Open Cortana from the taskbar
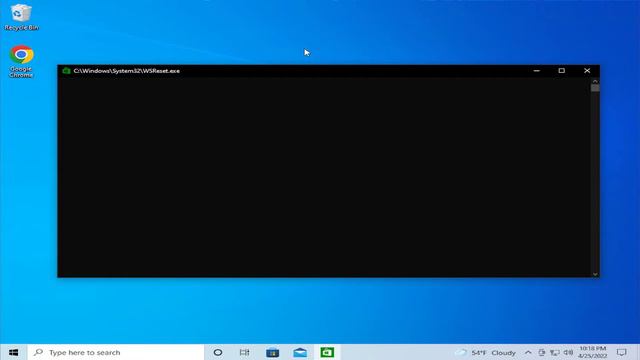This screenshot has width=640, height=360. click(x=218, y=352)
